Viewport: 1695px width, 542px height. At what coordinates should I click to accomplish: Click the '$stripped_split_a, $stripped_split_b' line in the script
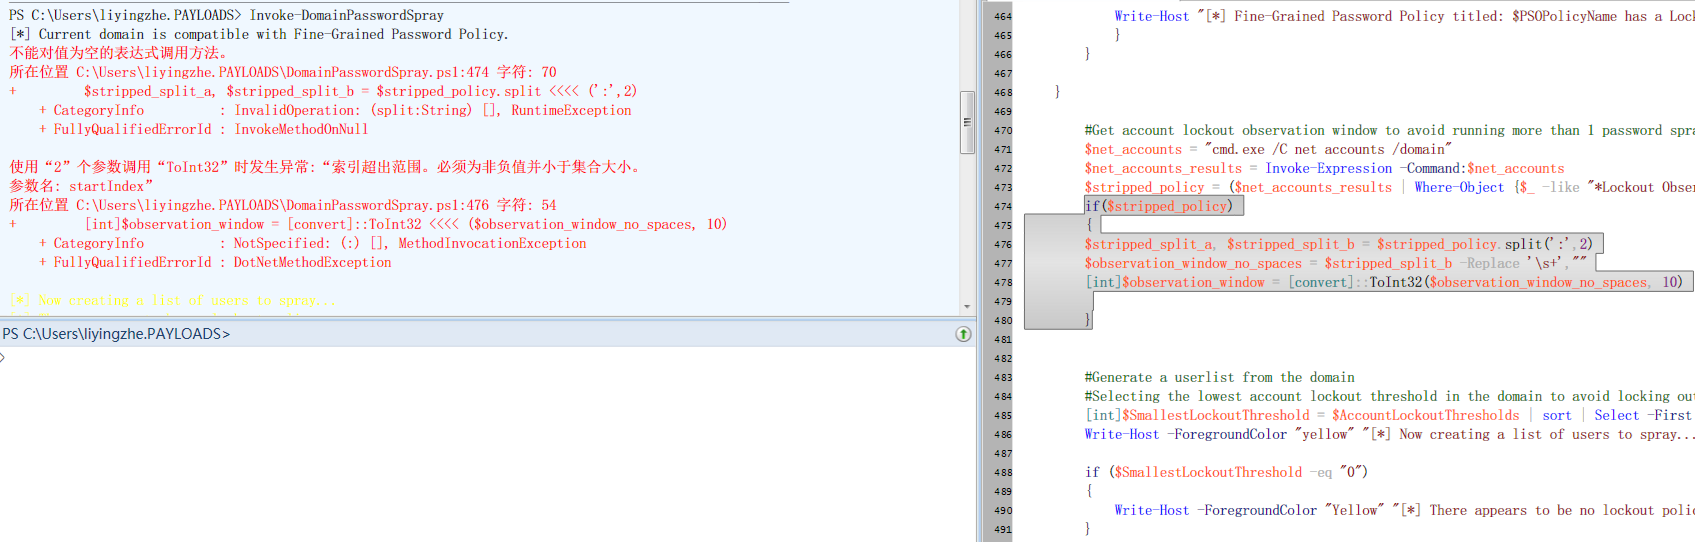pos(1338,244)
